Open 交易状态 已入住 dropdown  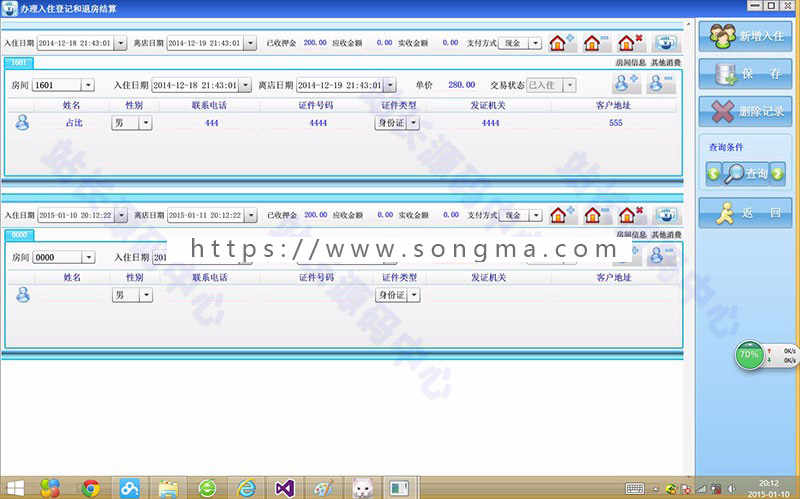[x=569, y=85]
